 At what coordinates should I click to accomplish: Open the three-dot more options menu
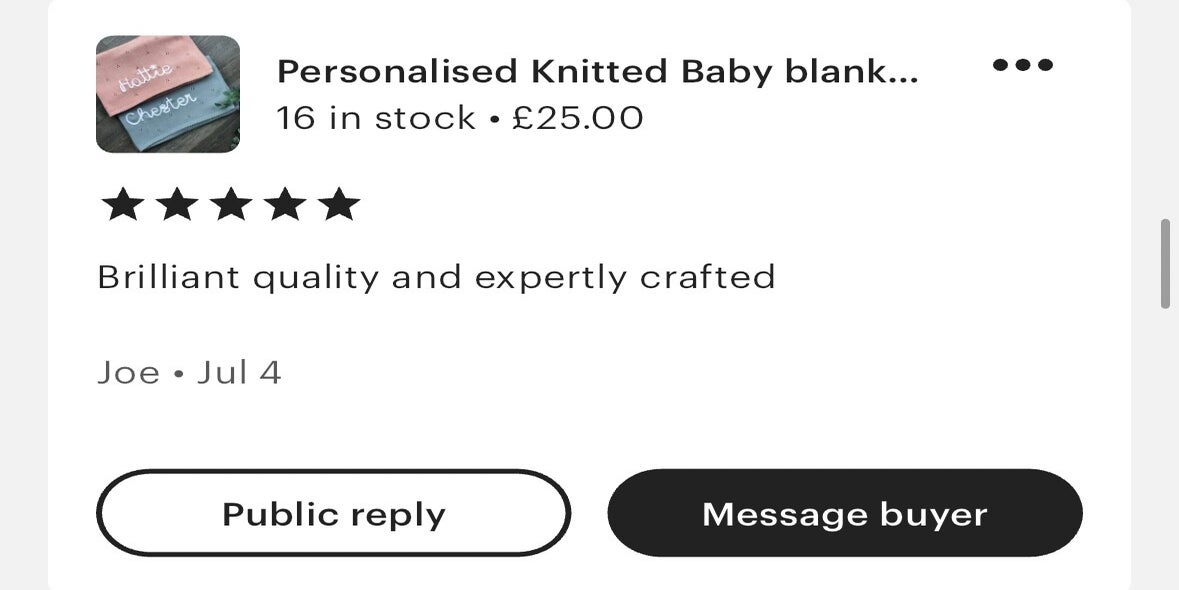pos(1022,66)
